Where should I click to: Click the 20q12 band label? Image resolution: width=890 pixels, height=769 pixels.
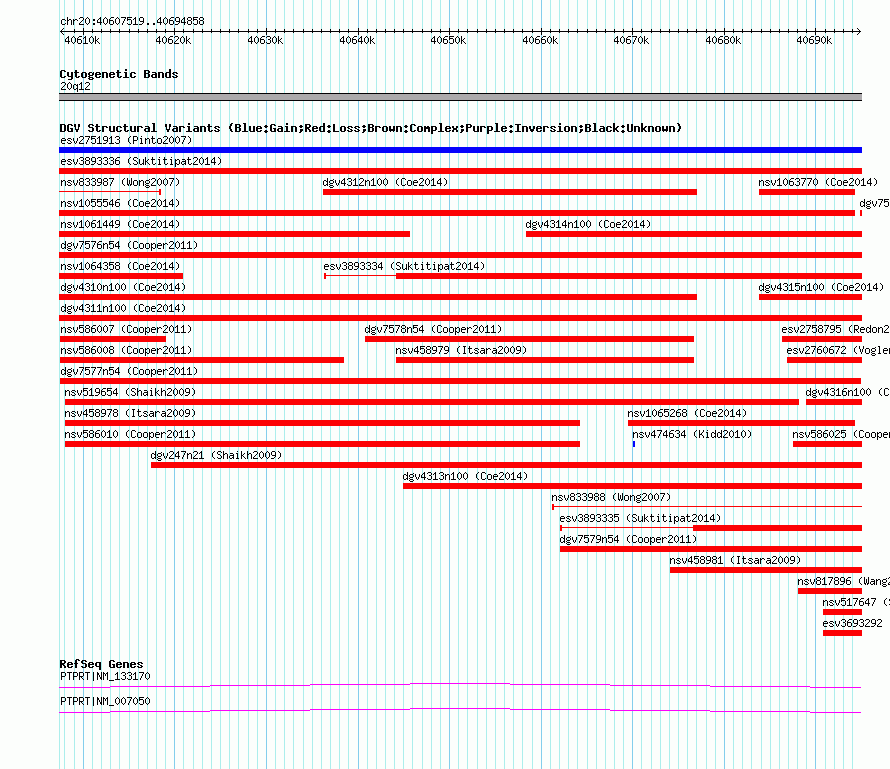click(75, 86)
